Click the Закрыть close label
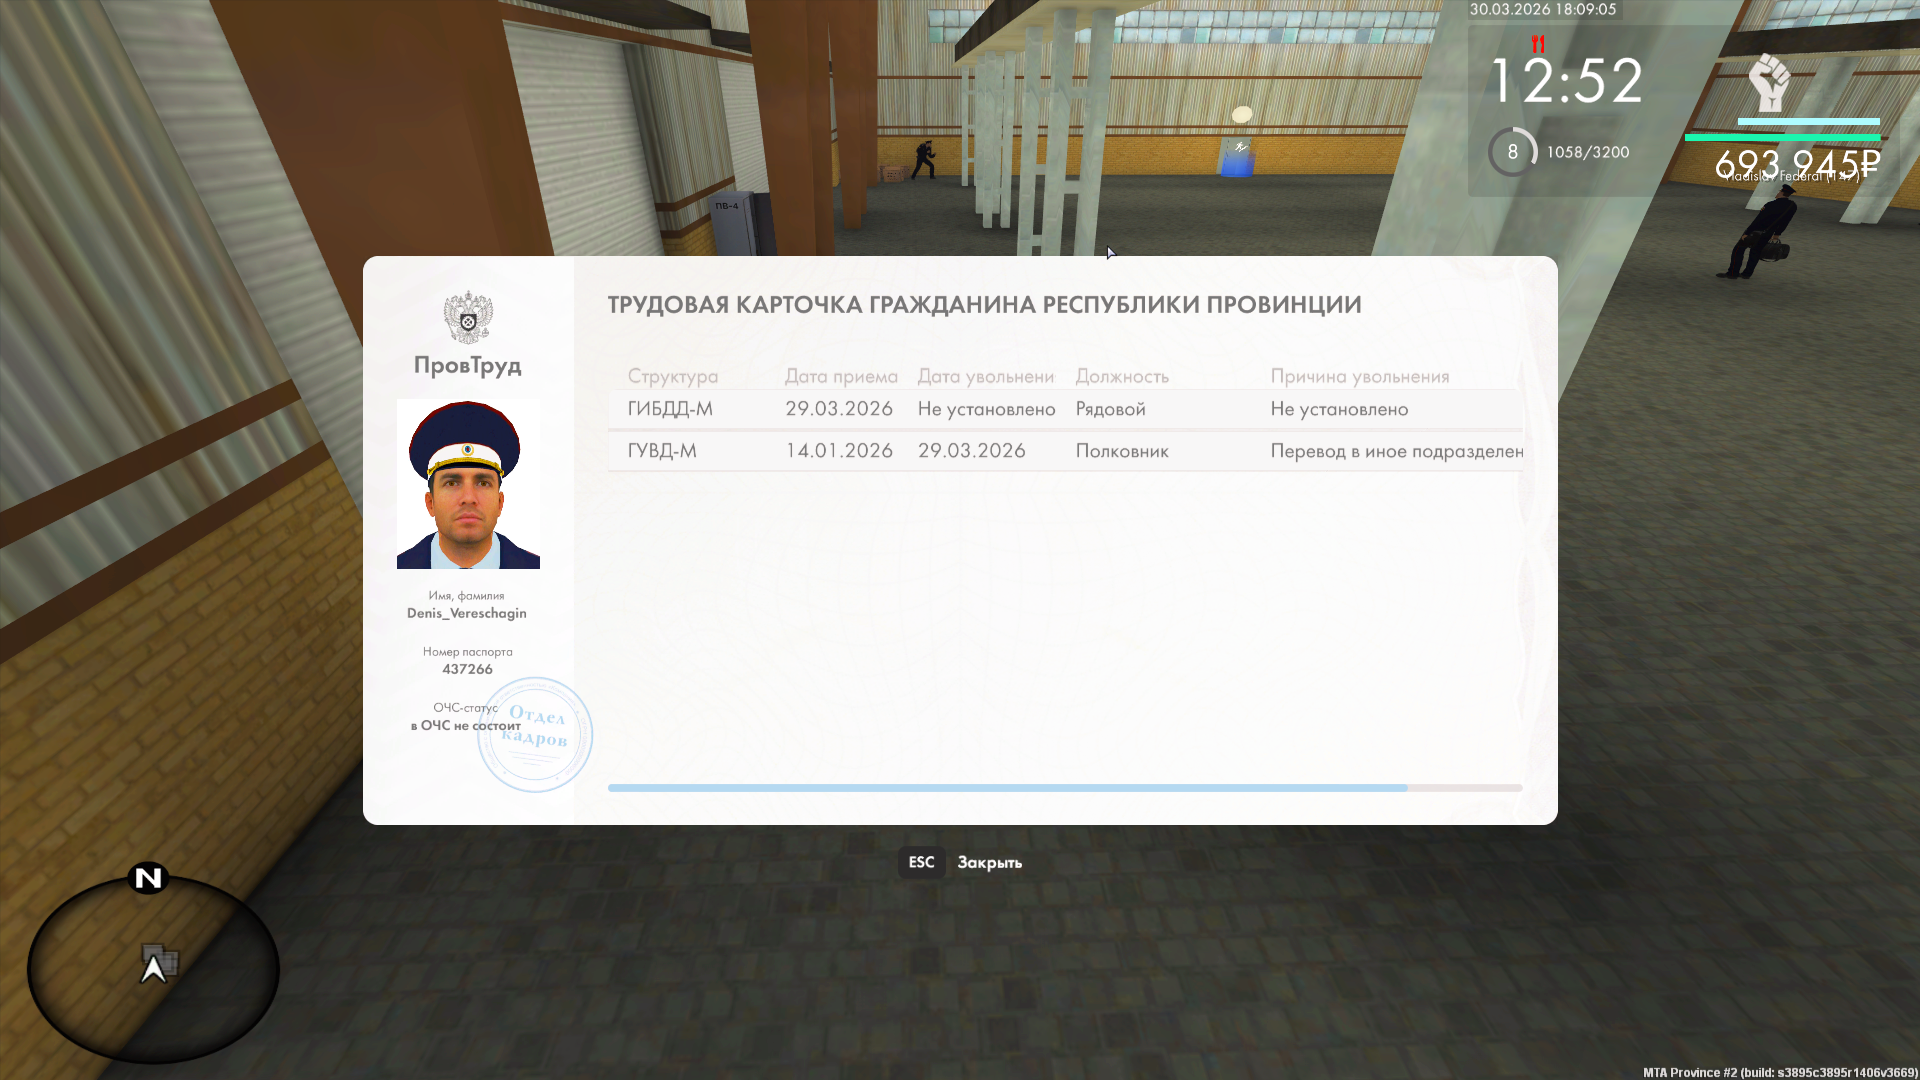1920x1080 pixels. pyautogui.click(x=989, y=862)
